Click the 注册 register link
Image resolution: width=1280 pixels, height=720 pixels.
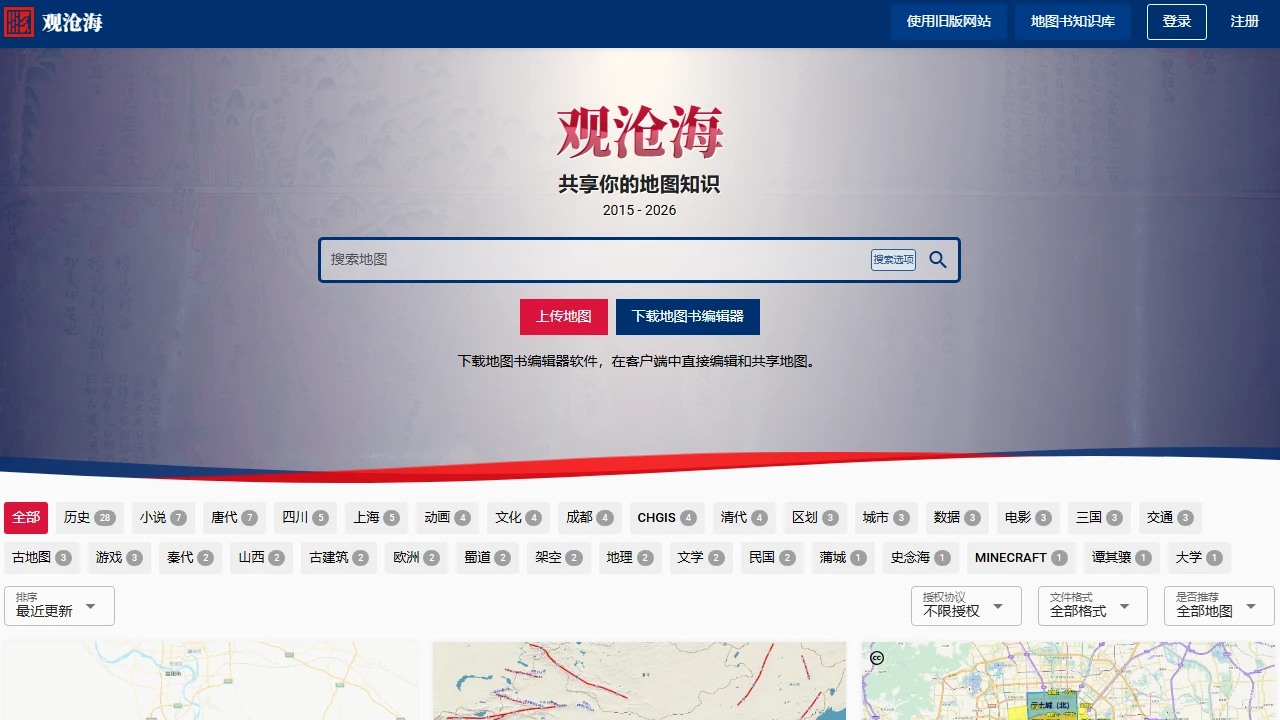tap(1244, 22)
